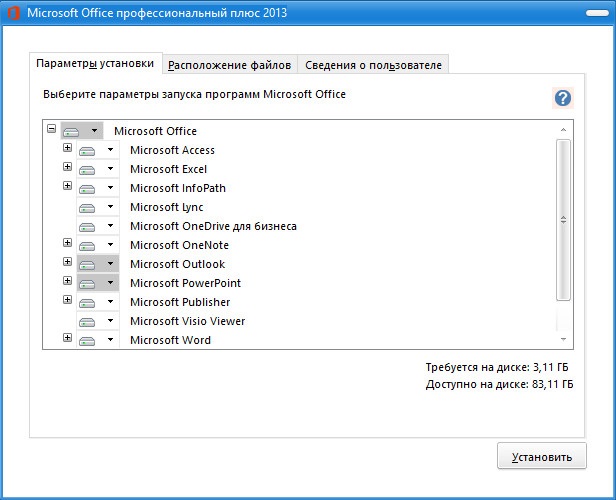
Task: Expand the Microsoft Access tree node
Action: coord(67,149)
